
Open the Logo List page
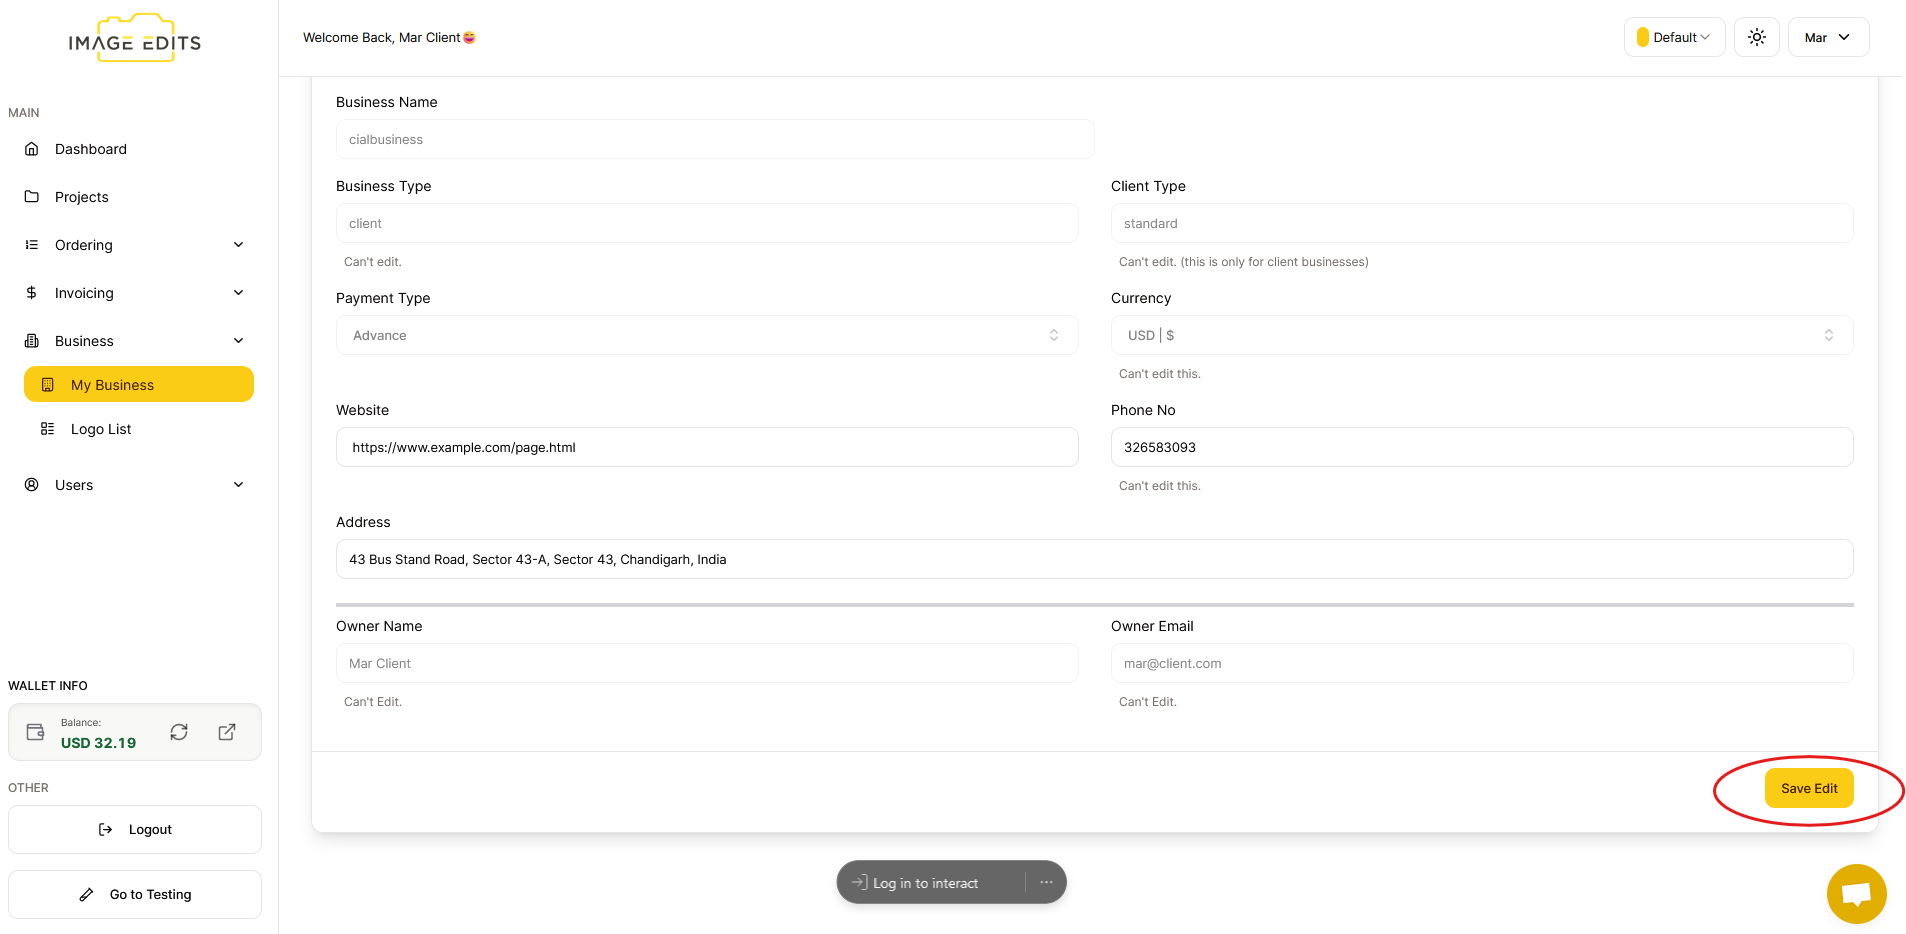coord(101,429)
